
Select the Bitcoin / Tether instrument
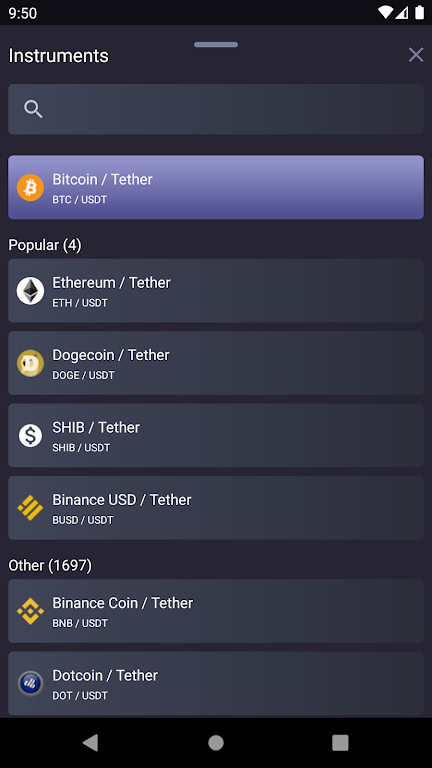coord(216,187)
